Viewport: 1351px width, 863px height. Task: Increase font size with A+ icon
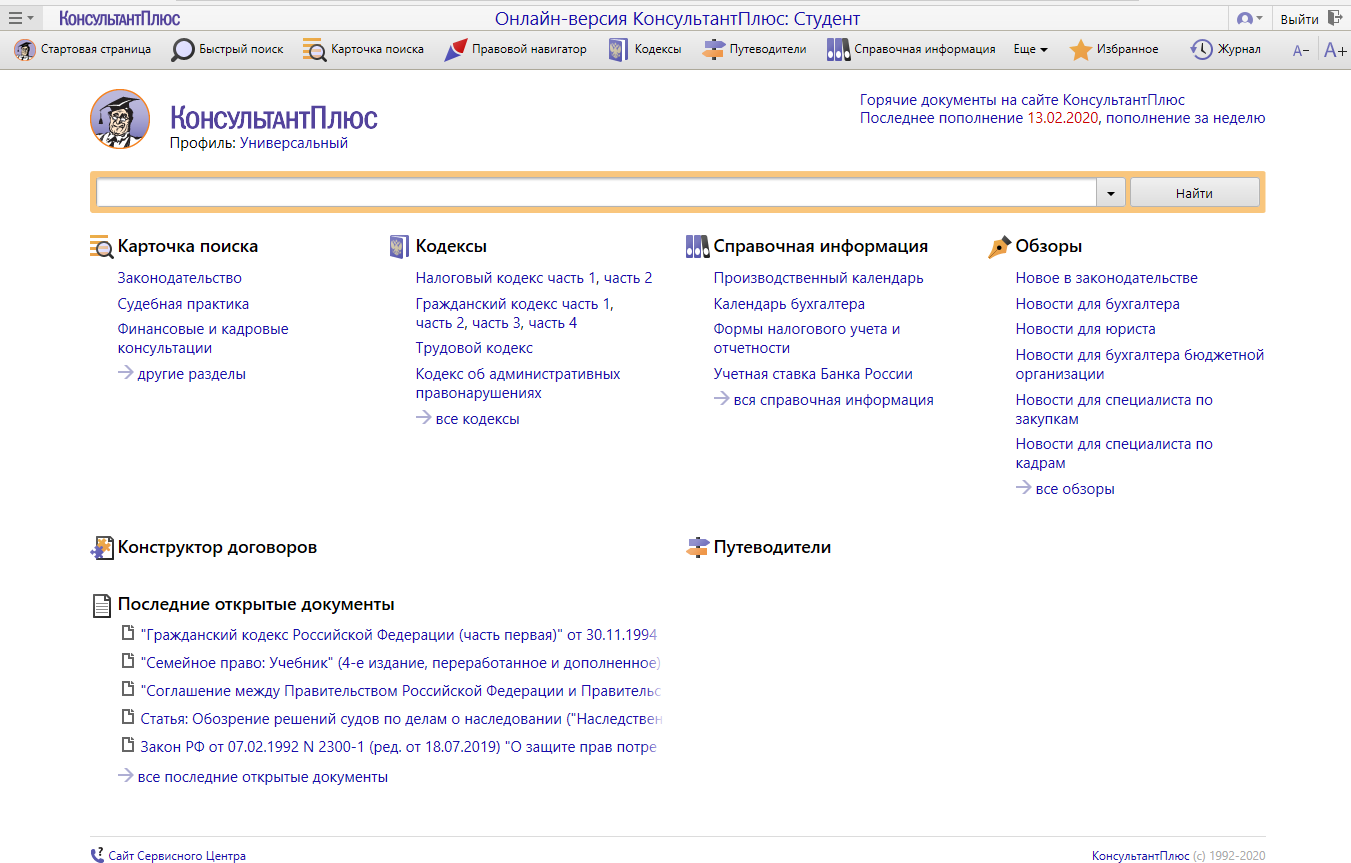pos(1335,50)
